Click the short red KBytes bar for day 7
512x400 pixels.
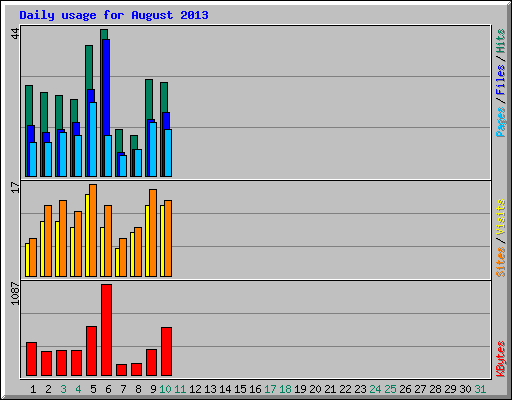coord(121,370)
